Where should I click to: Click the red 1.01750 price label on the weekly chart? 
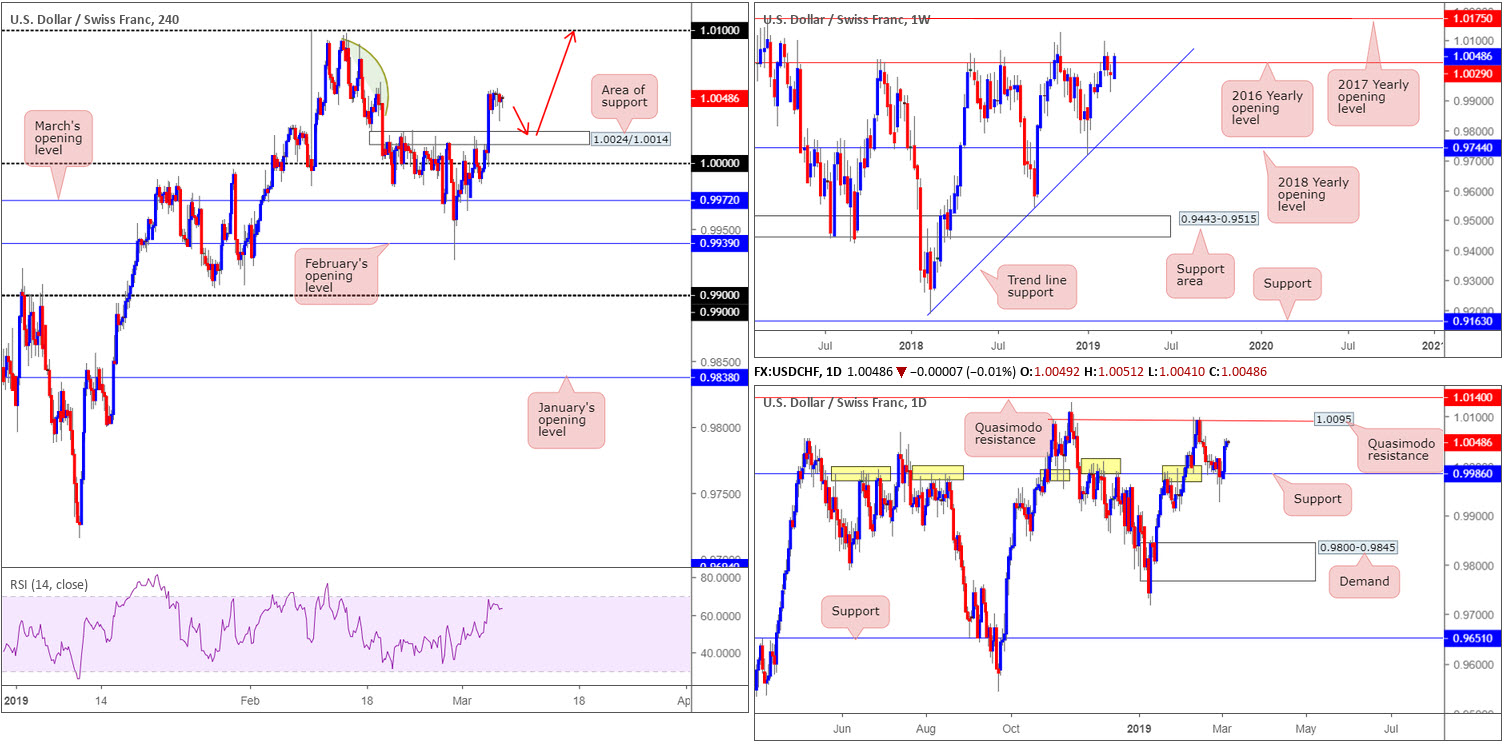(1474, 18)
